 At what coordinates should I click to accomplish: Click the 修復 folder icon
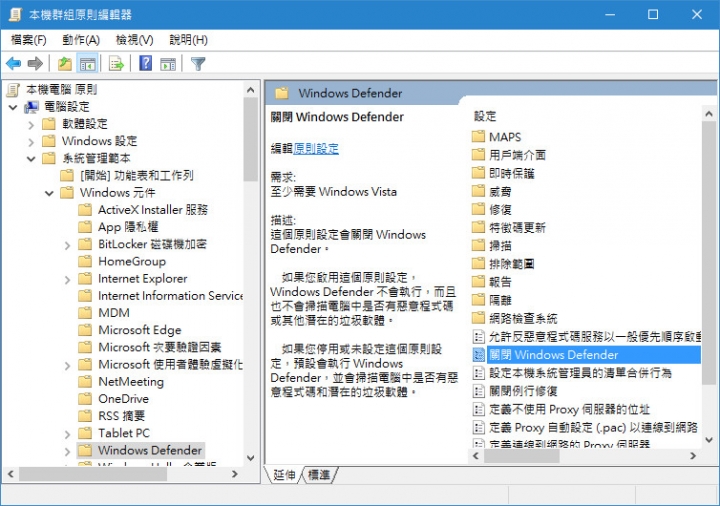[x=478, y=209]
